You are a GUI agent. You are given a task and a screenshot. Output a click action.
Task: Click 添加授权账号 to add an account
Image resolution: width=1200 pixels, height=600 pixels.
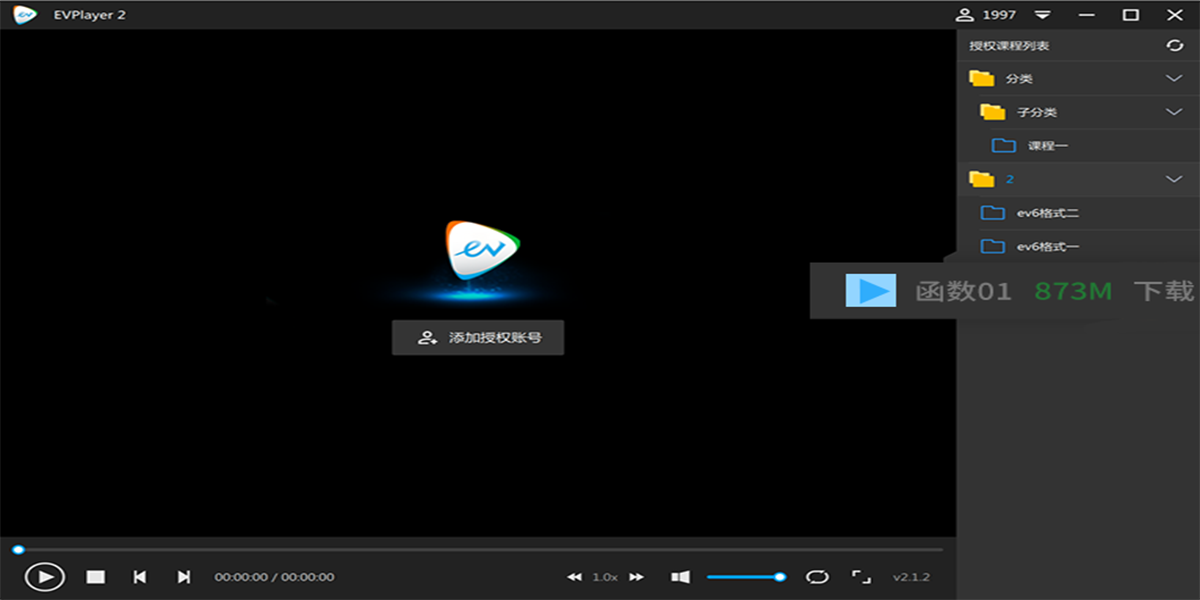478,337
